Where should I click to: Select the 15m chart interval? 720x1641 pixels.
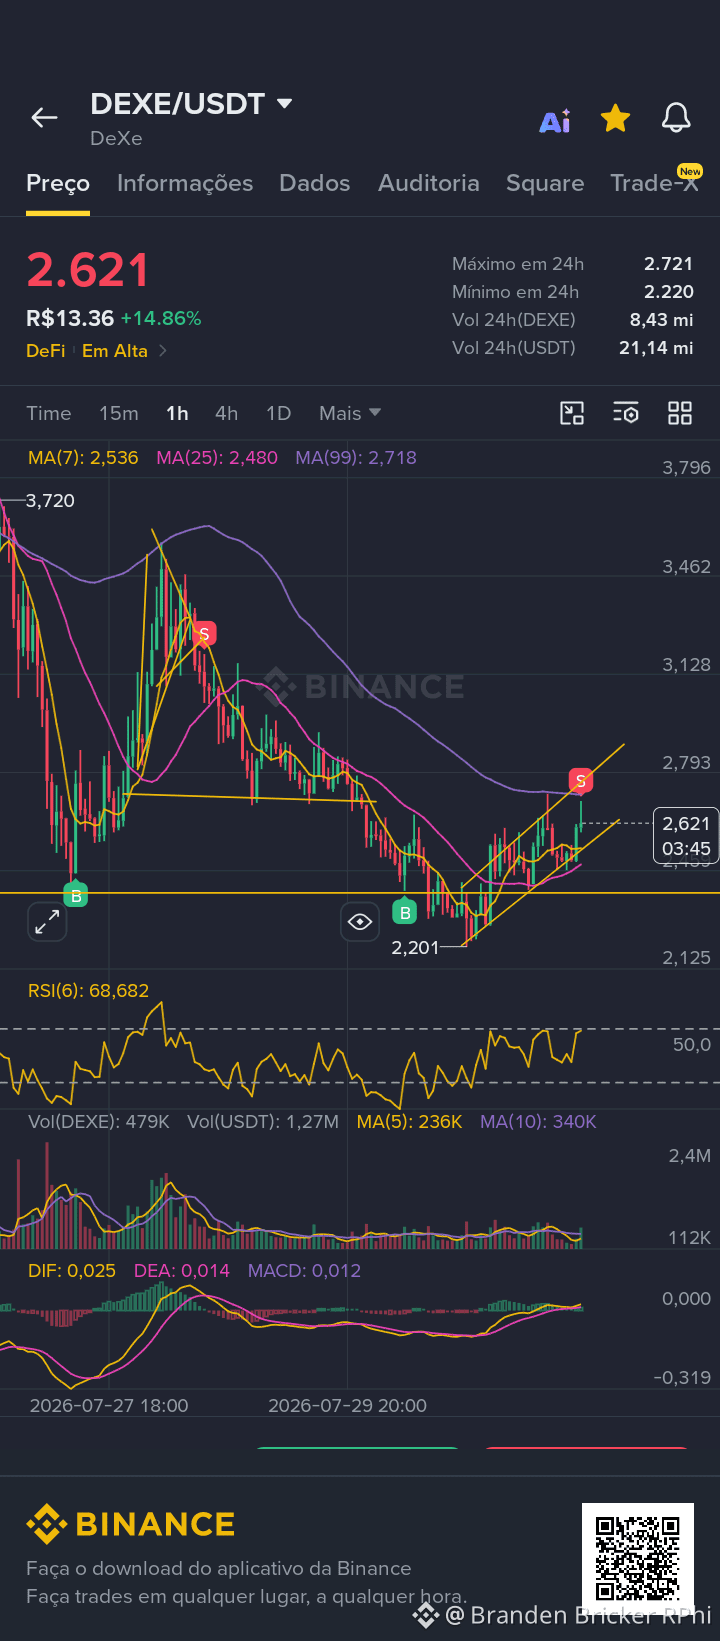[119, 413]
